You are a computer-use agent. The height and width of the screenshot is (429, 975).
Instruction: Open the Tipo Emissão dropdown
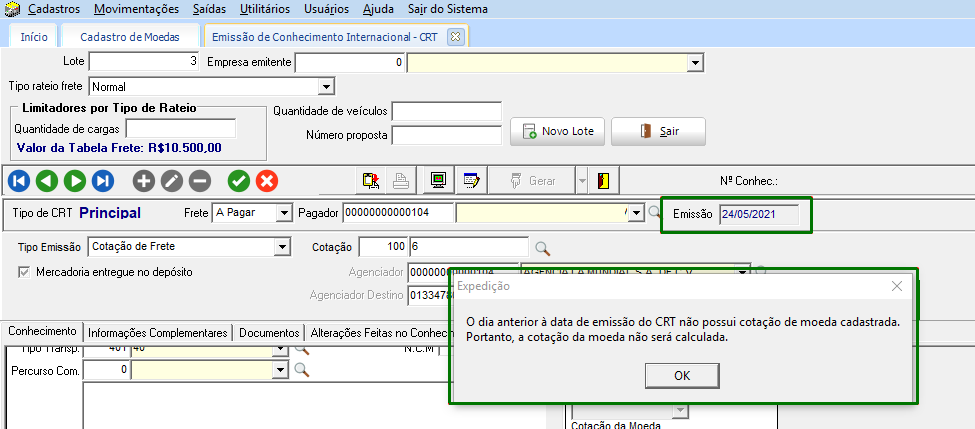tap(284, 246)
